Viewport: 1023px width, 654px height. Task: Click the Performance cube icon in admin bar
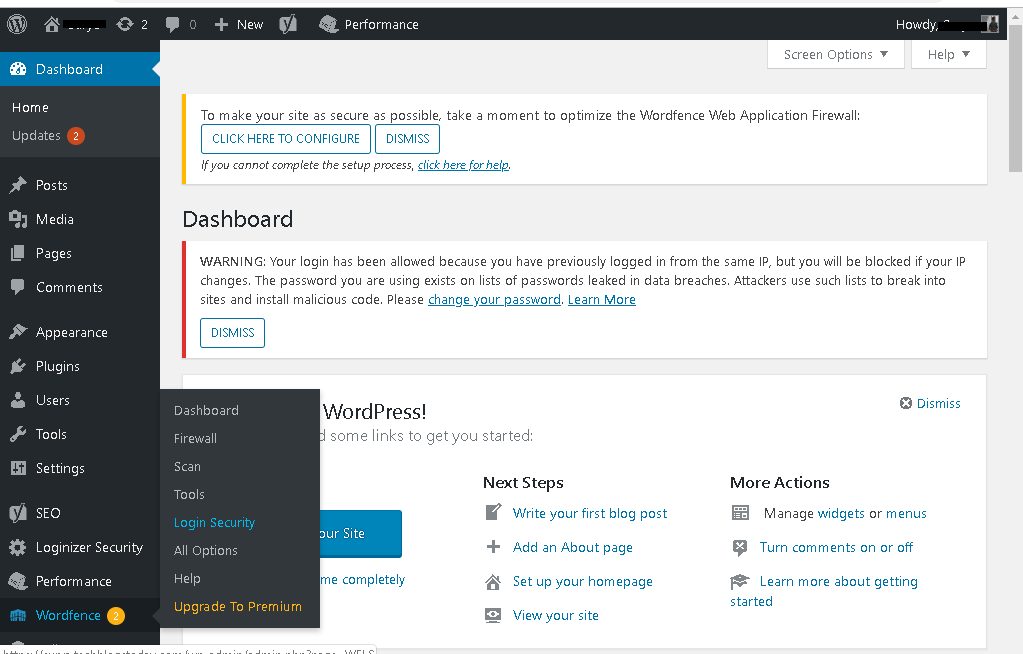328,24
